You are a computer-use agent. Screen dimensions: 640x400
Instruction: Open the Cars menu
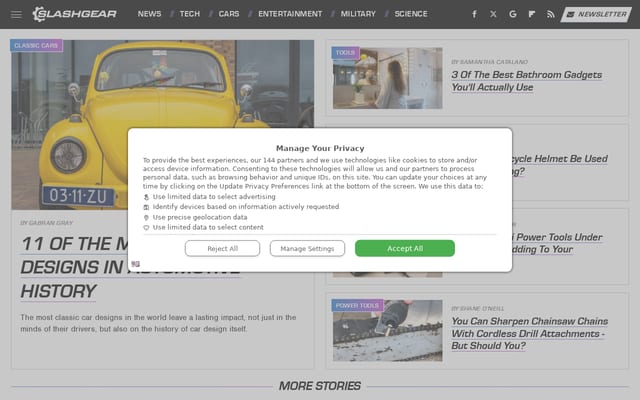tap(229, 14)
